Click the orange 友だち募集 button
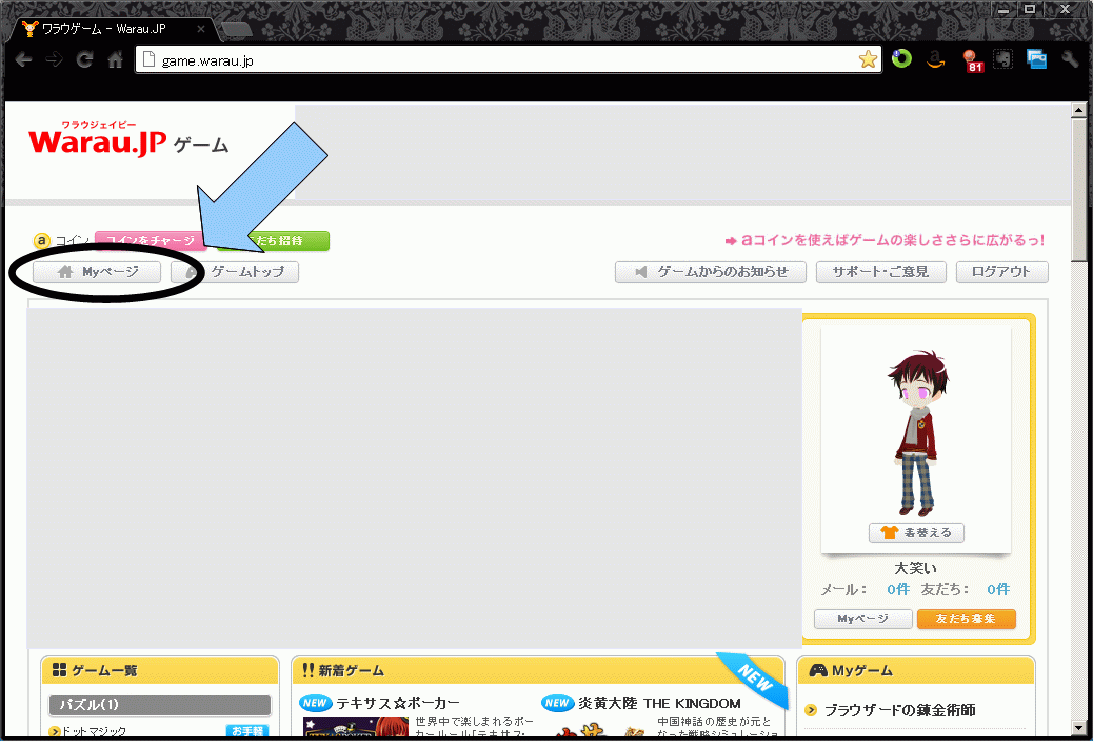This screenshot has height=742, width=1094. 966,619
